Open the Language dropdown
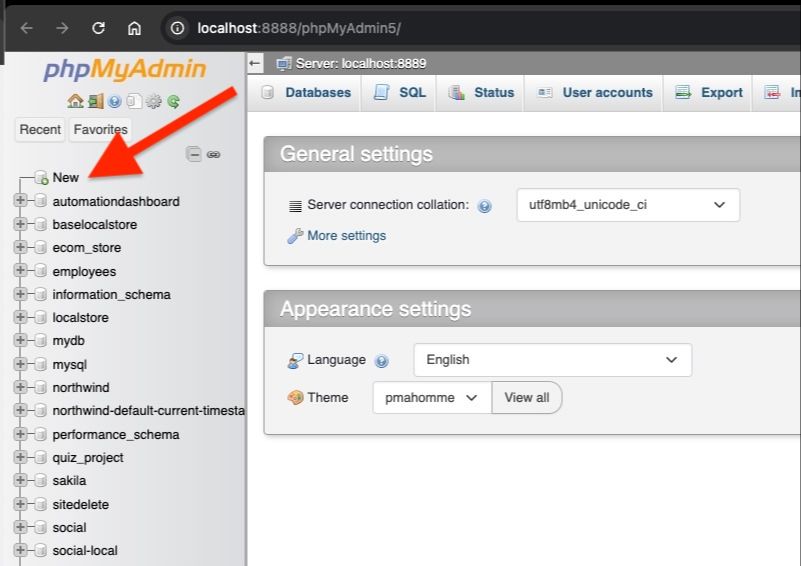 click(553, 360)
